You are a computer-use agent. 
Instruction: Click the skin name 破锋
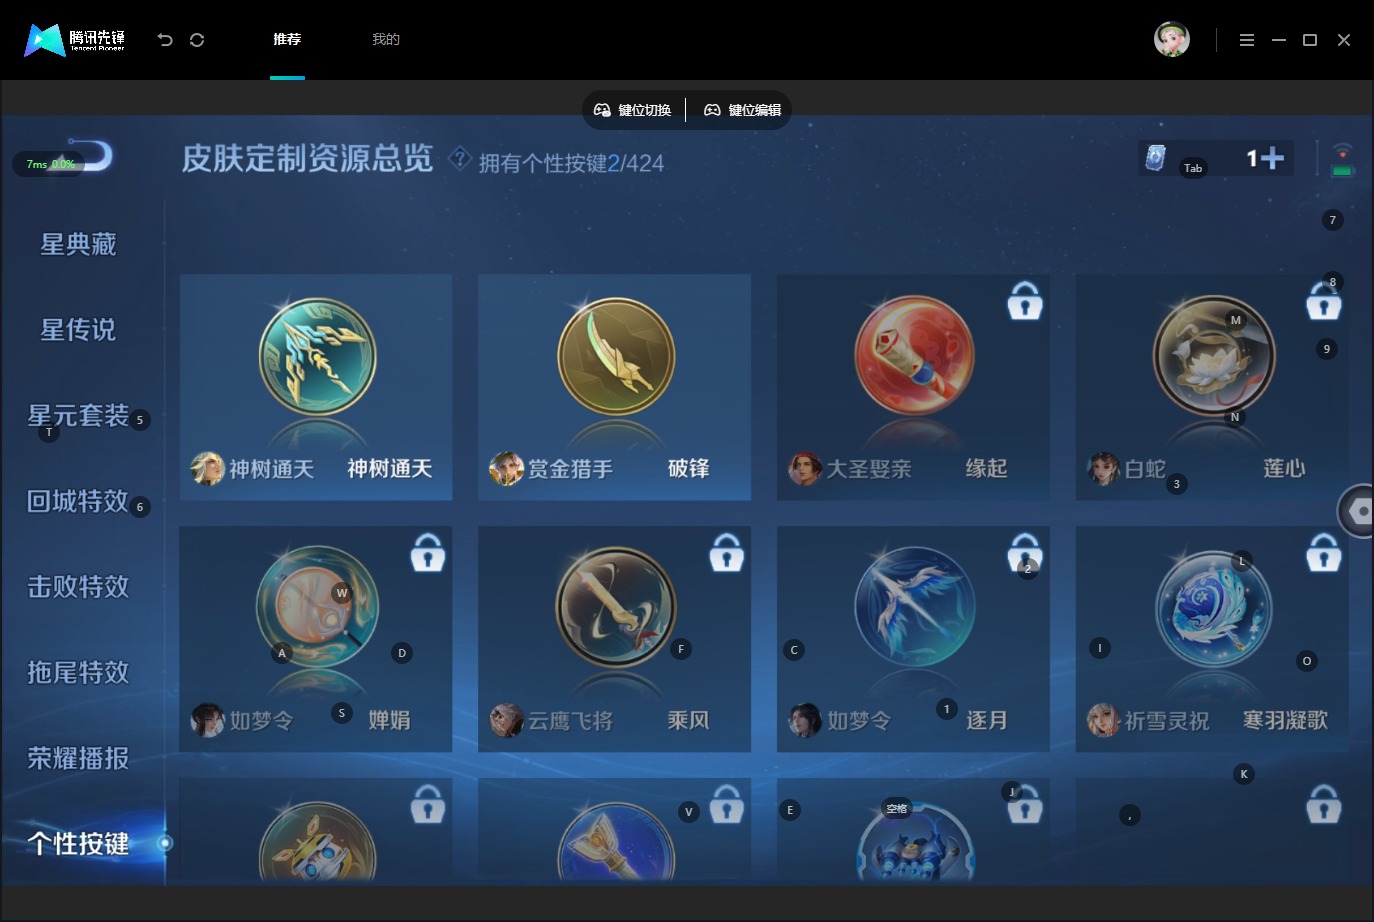pos(688,469)
